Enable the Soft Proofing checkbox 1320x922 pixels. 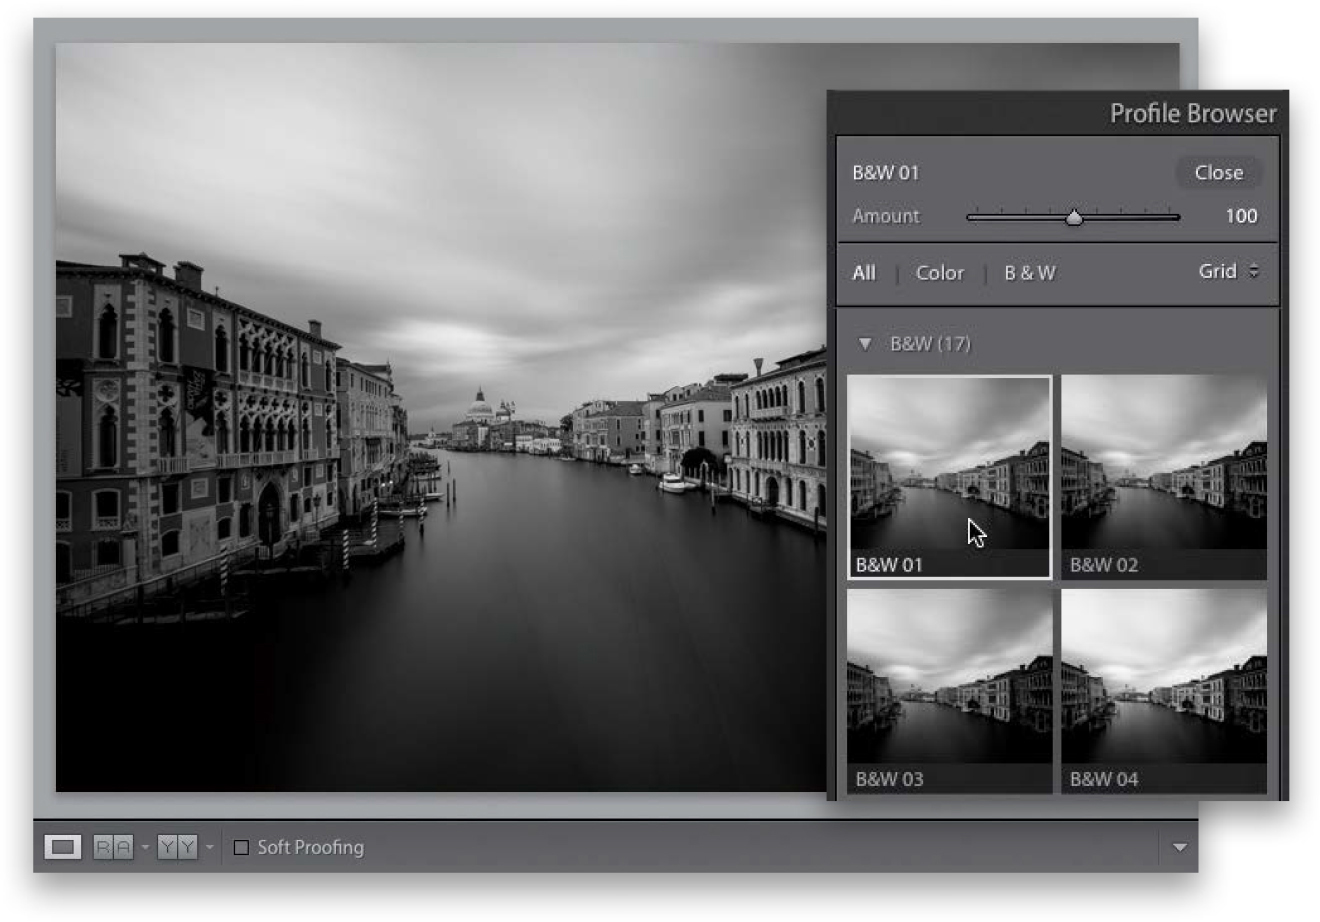(241, 847)
